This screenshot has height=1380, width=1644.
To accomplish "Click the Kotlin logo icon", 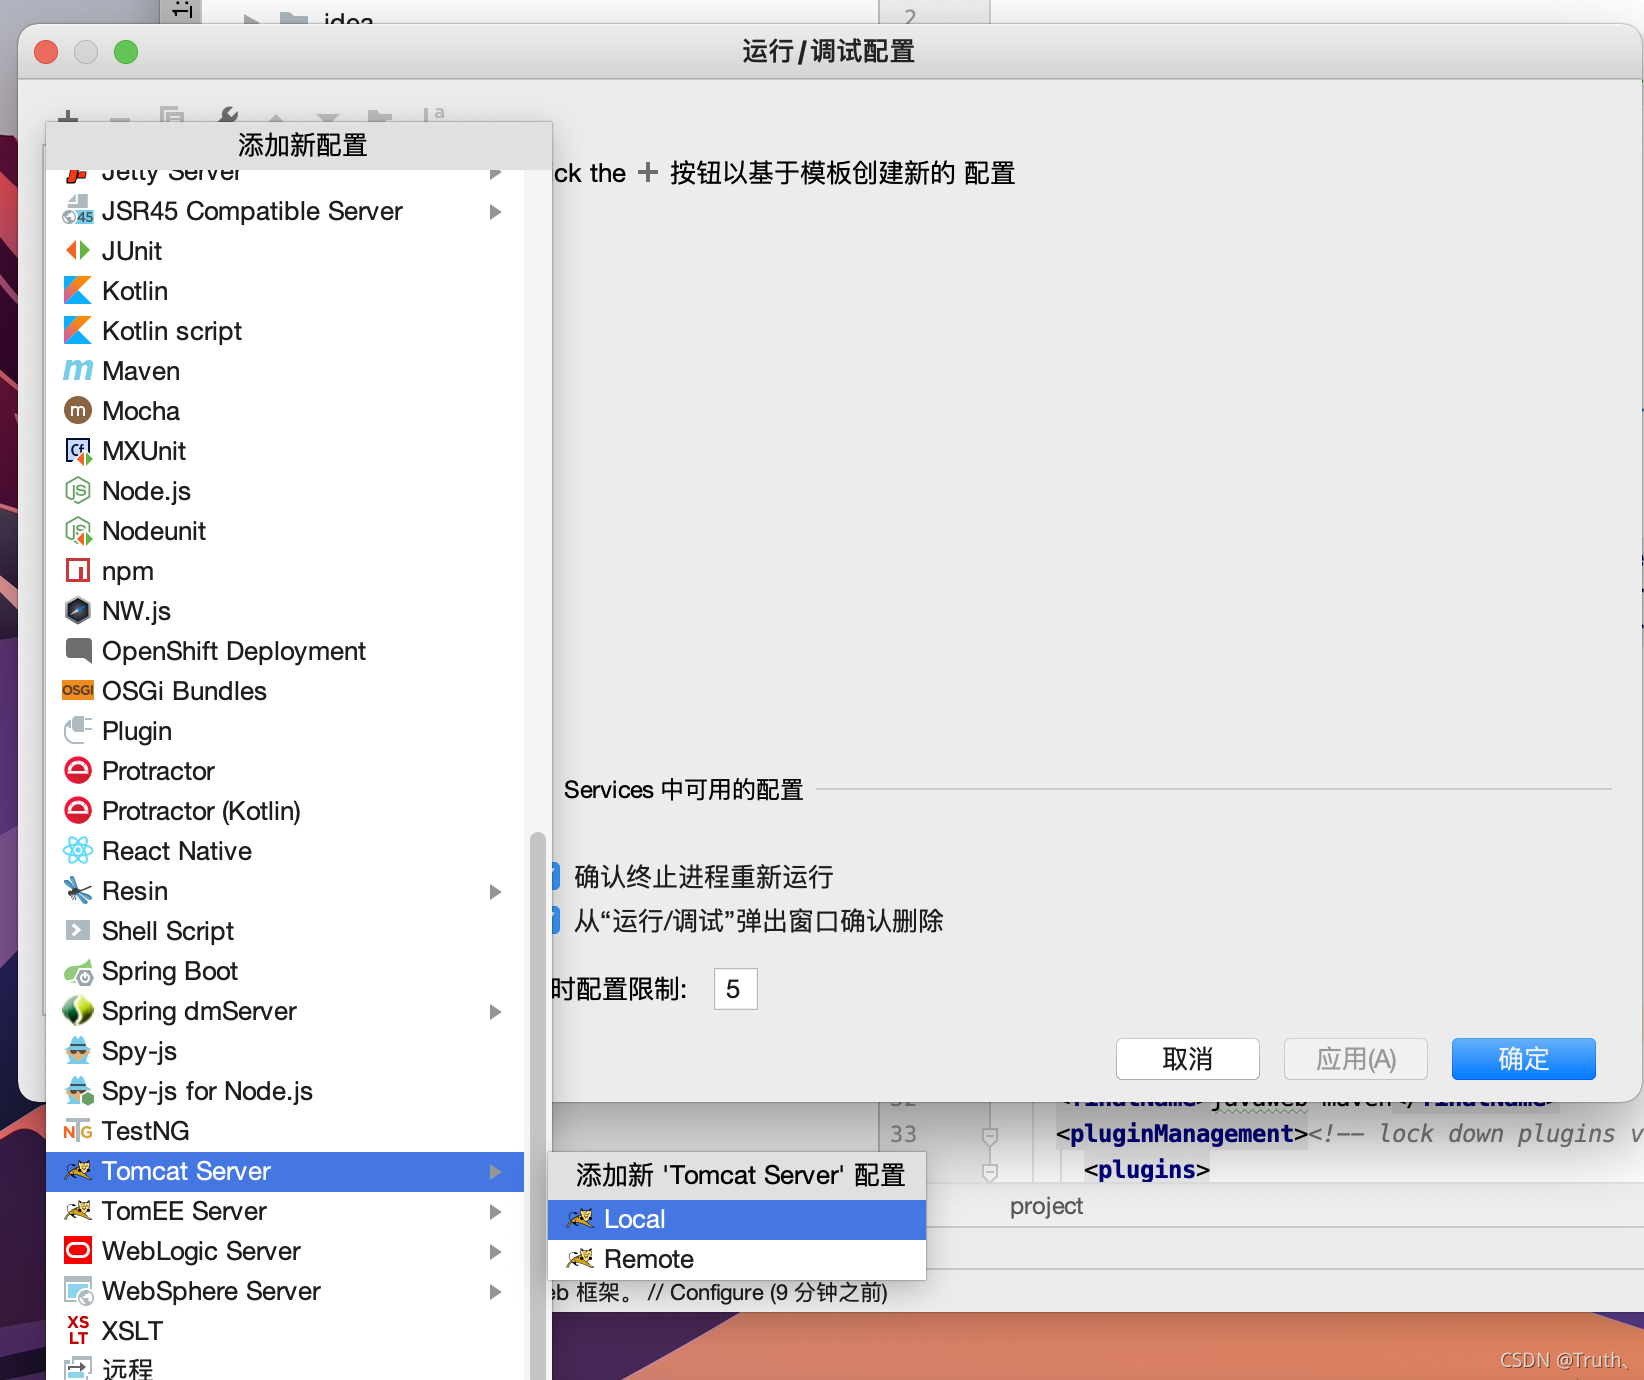I will point(78,290).
